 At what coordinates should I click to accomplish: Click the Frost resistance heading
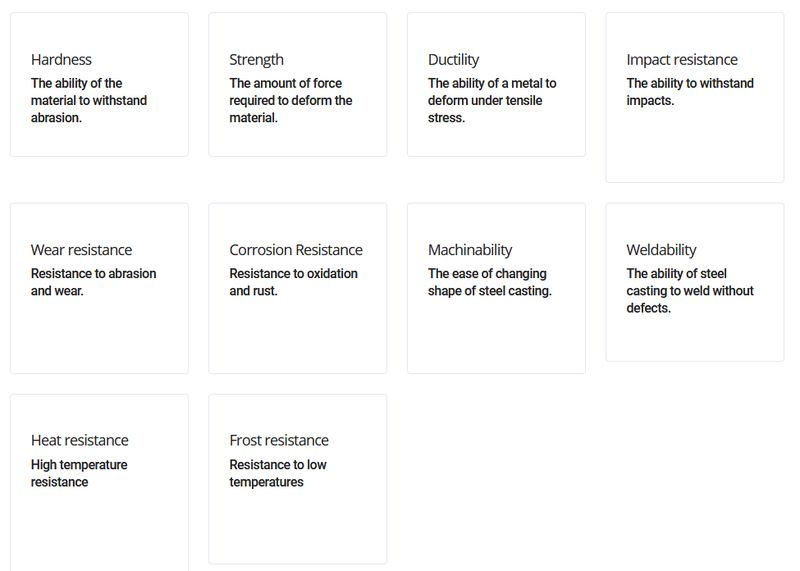click(279, 440)
